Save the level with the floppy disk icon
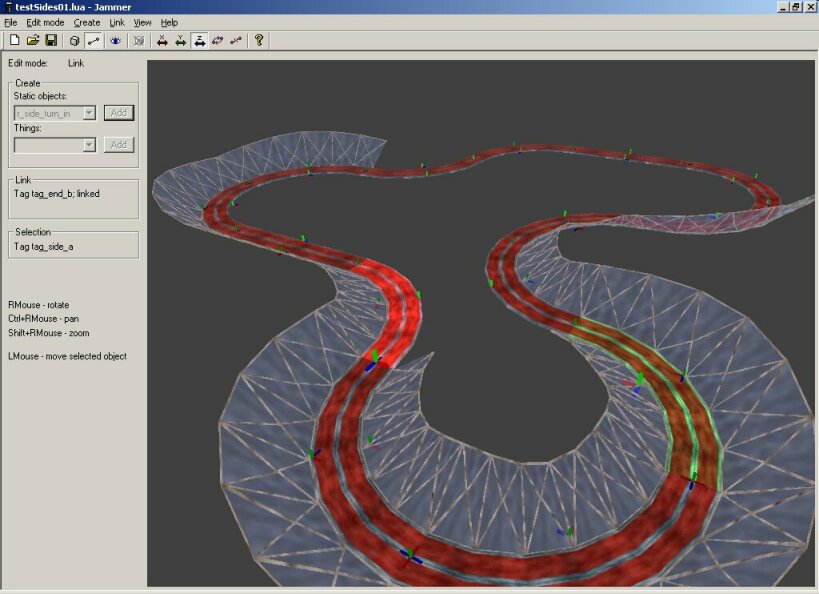 [x=50, y=41]
